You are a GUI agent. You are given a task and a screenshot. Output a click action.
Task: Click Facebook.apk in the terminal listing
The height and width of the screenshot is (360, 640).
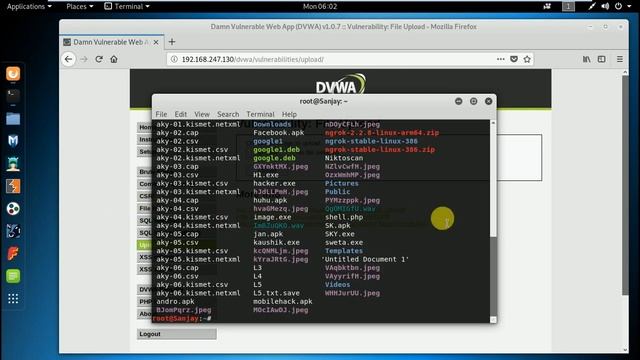(278, 133)
